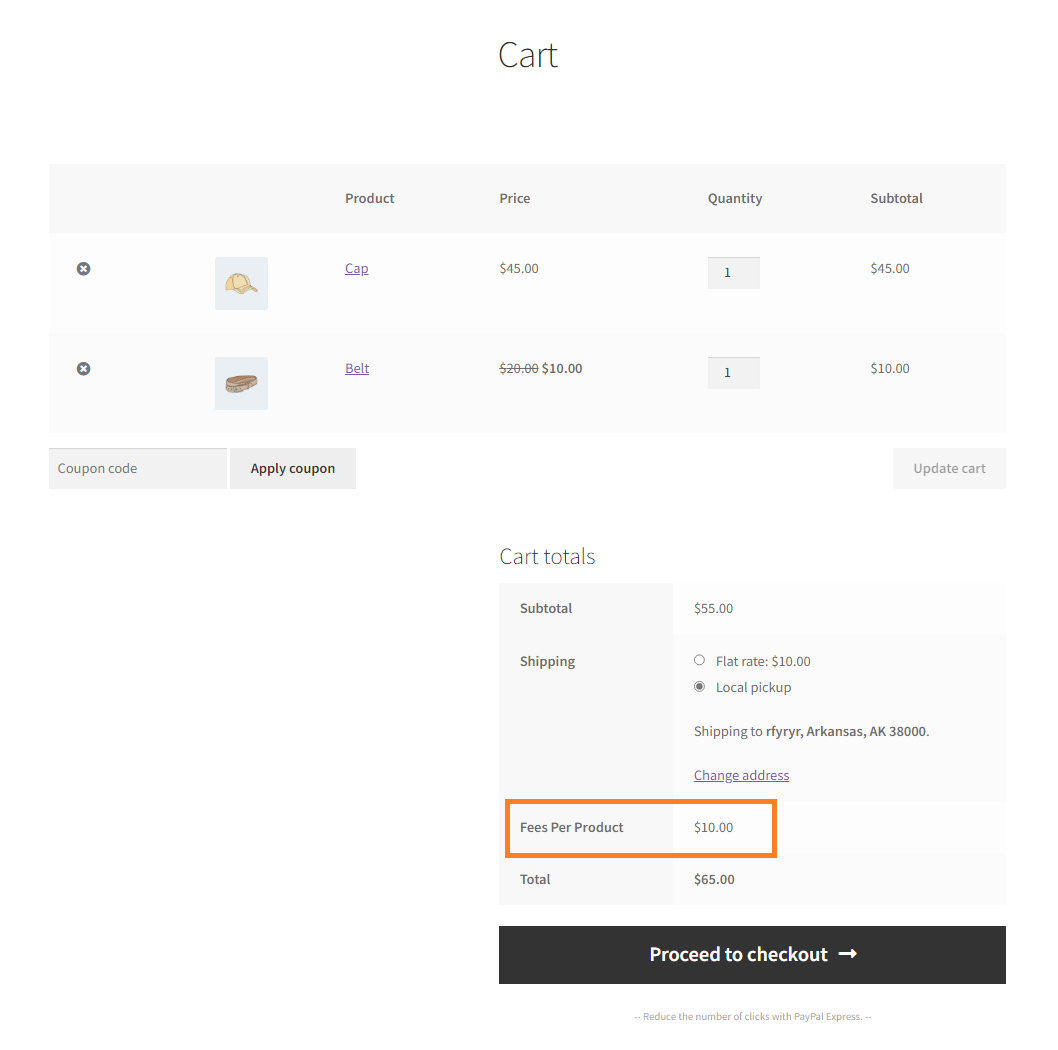Open the Change address link

point(742,775)
